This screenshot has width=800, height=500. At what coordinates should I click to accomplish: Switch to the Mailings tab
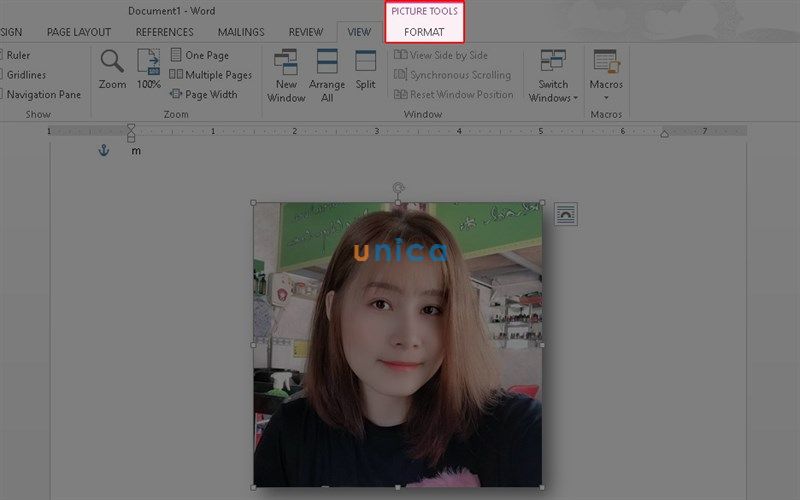[241, 32]
